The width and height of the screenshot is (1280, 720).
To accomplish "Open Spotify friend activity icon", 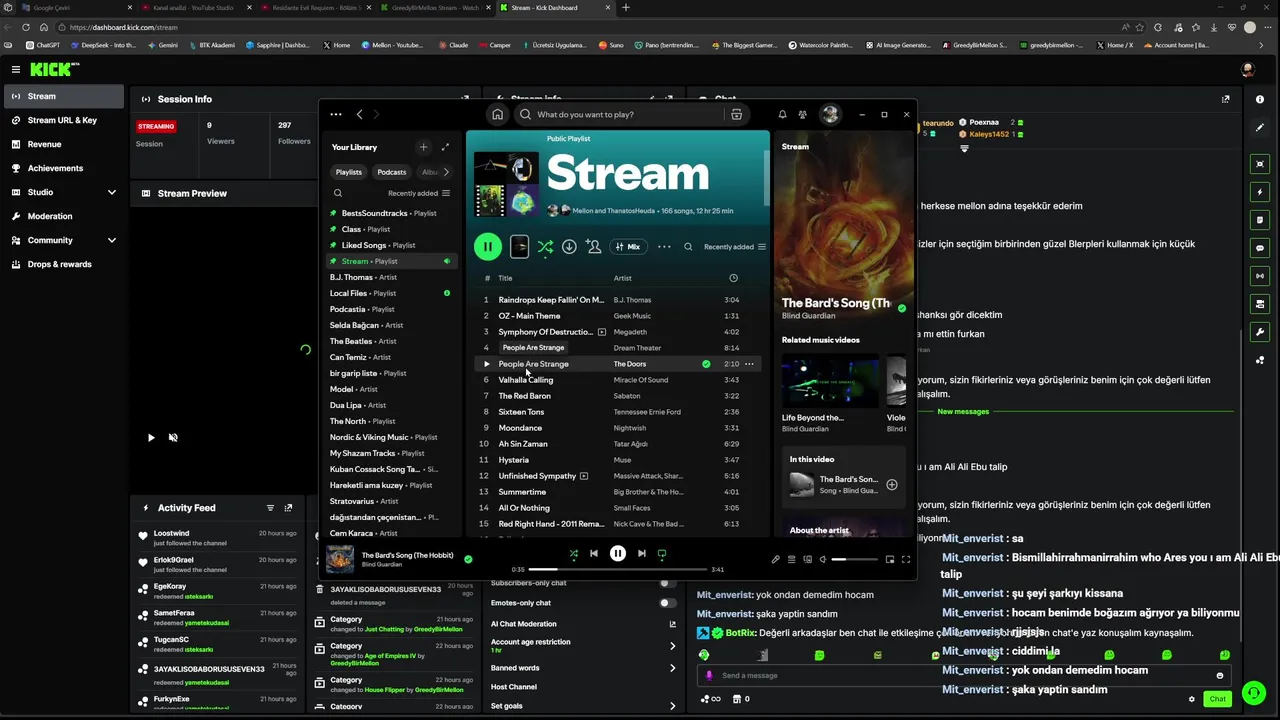I will (802, 114).
